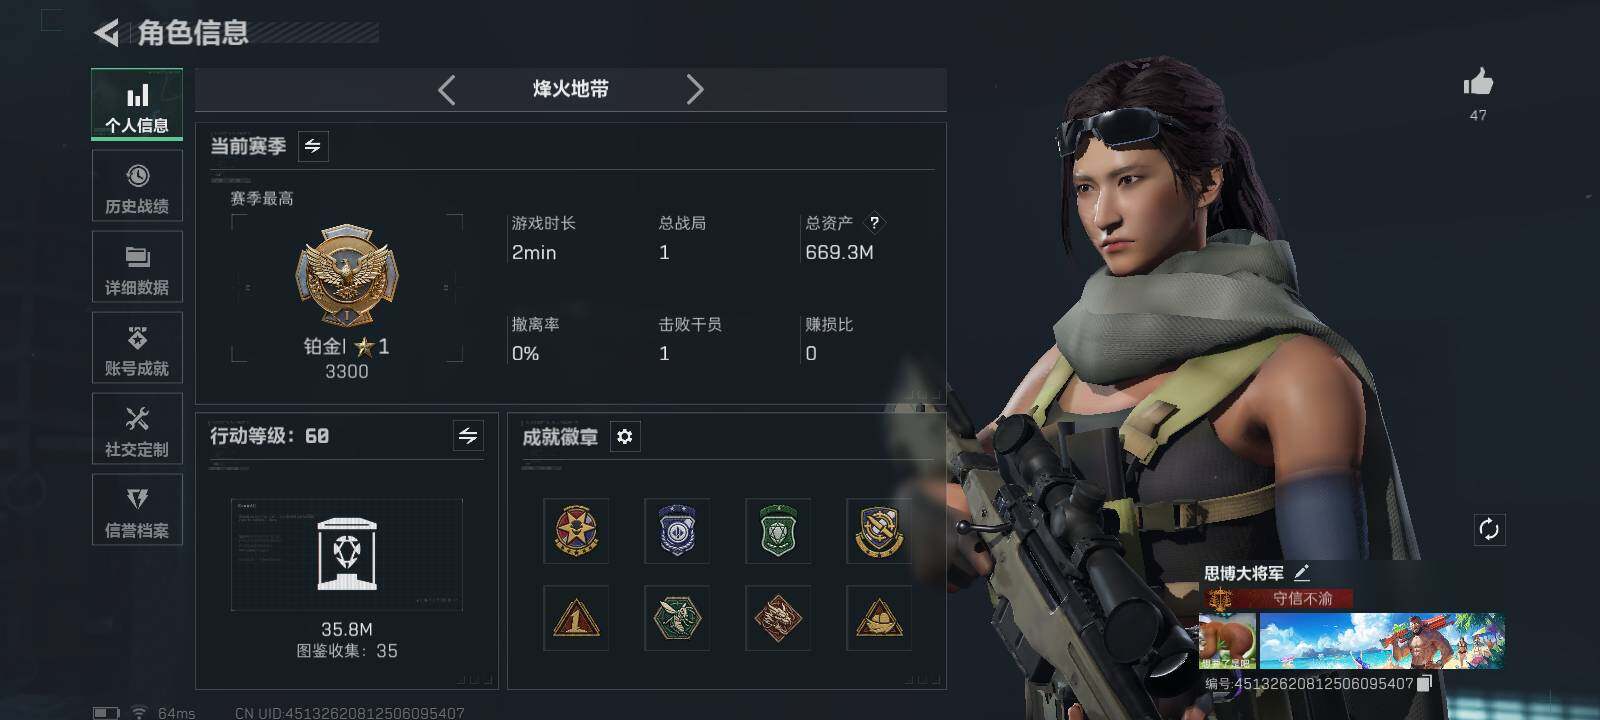Give a thumbs-up like to the profile
Image resolution: width=1600 pixels, height=720 pixels.
(1478, 83)
